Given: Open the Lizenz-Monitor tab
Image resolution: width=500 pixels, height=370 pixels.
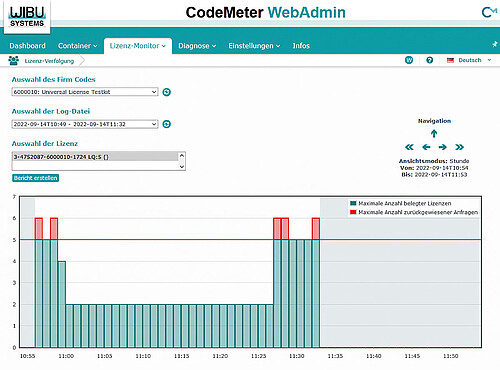Looking at the screenshot, I should pos(138,46).
